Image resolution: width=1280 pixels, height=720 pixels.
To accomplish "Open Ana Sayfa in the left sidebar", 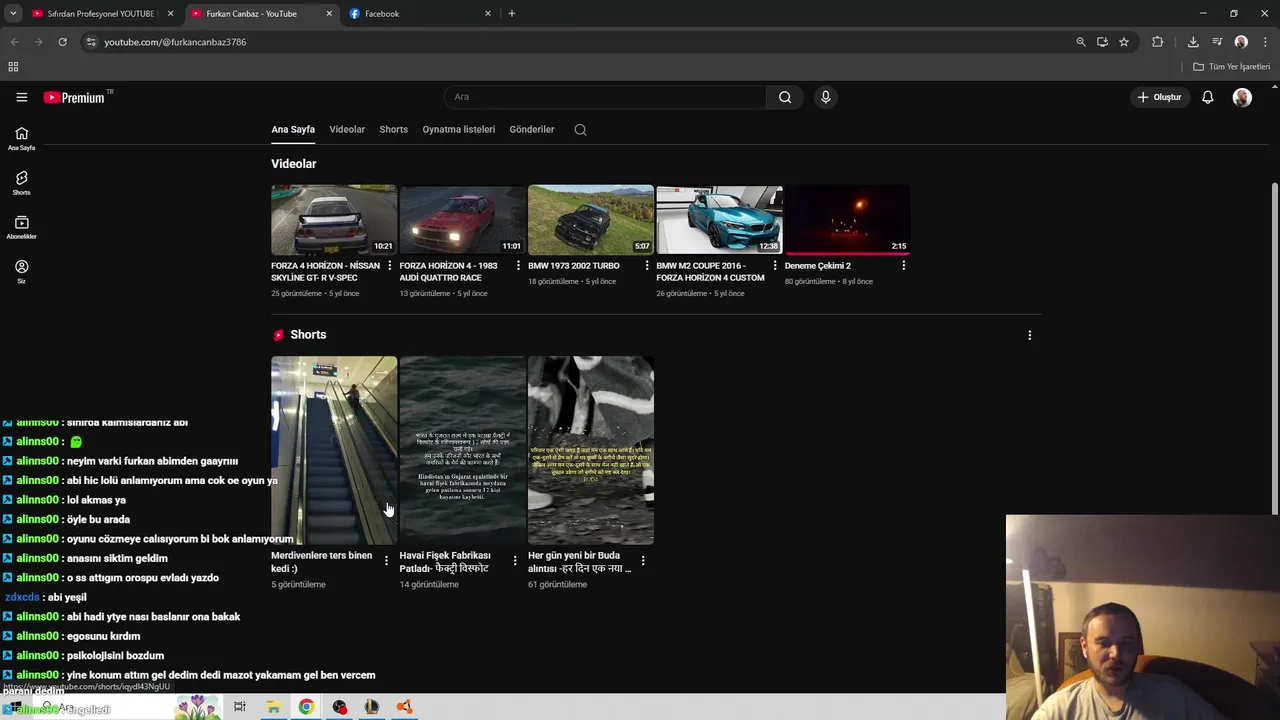I will (x=21, y=138).
